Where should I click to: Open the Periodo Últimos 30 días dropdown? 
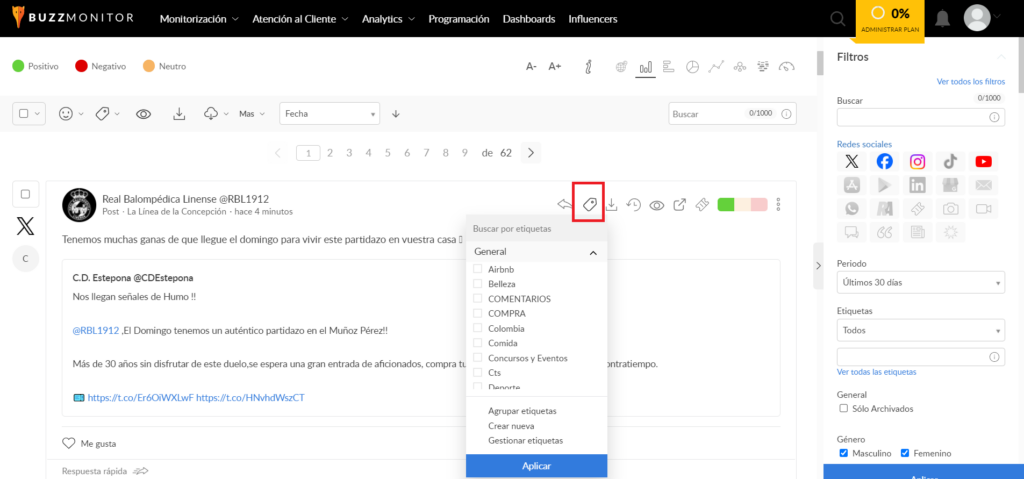click(921, 283)
